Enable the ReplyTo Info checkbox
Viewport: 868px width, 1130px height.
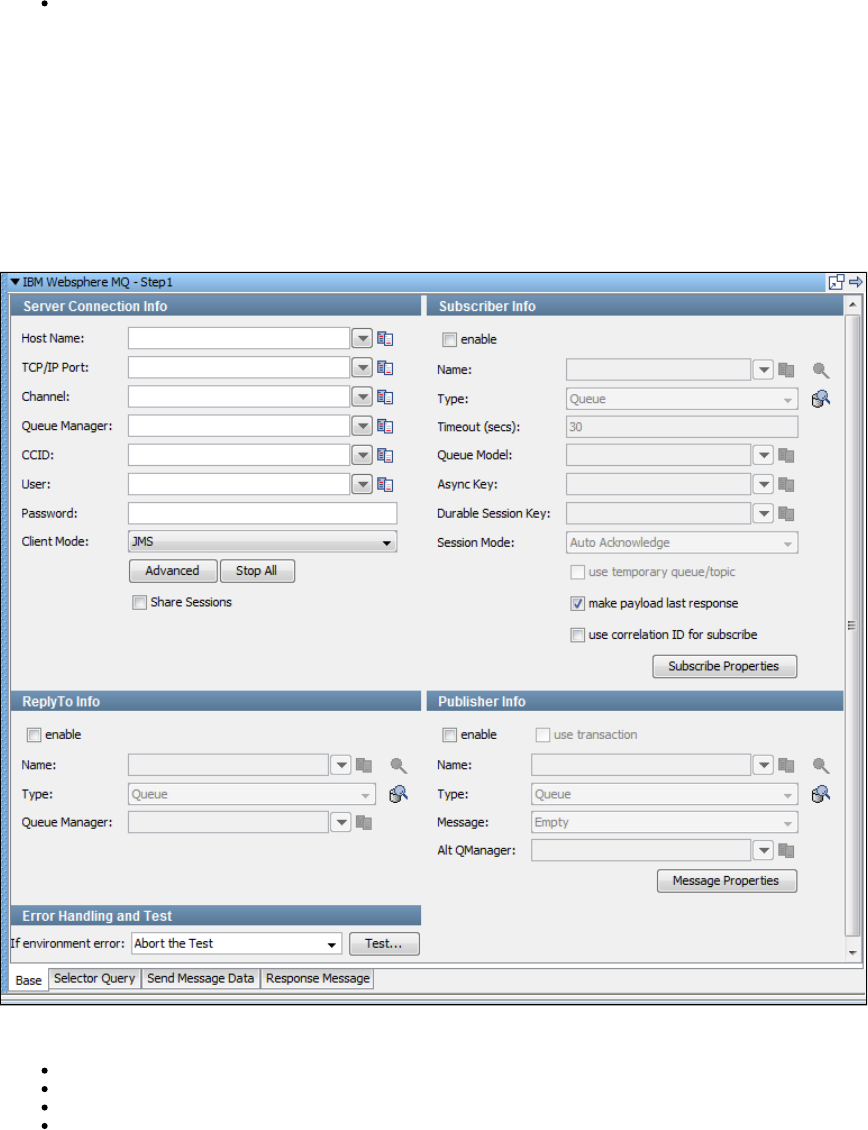pyautogui.click(x=34, y=735)
